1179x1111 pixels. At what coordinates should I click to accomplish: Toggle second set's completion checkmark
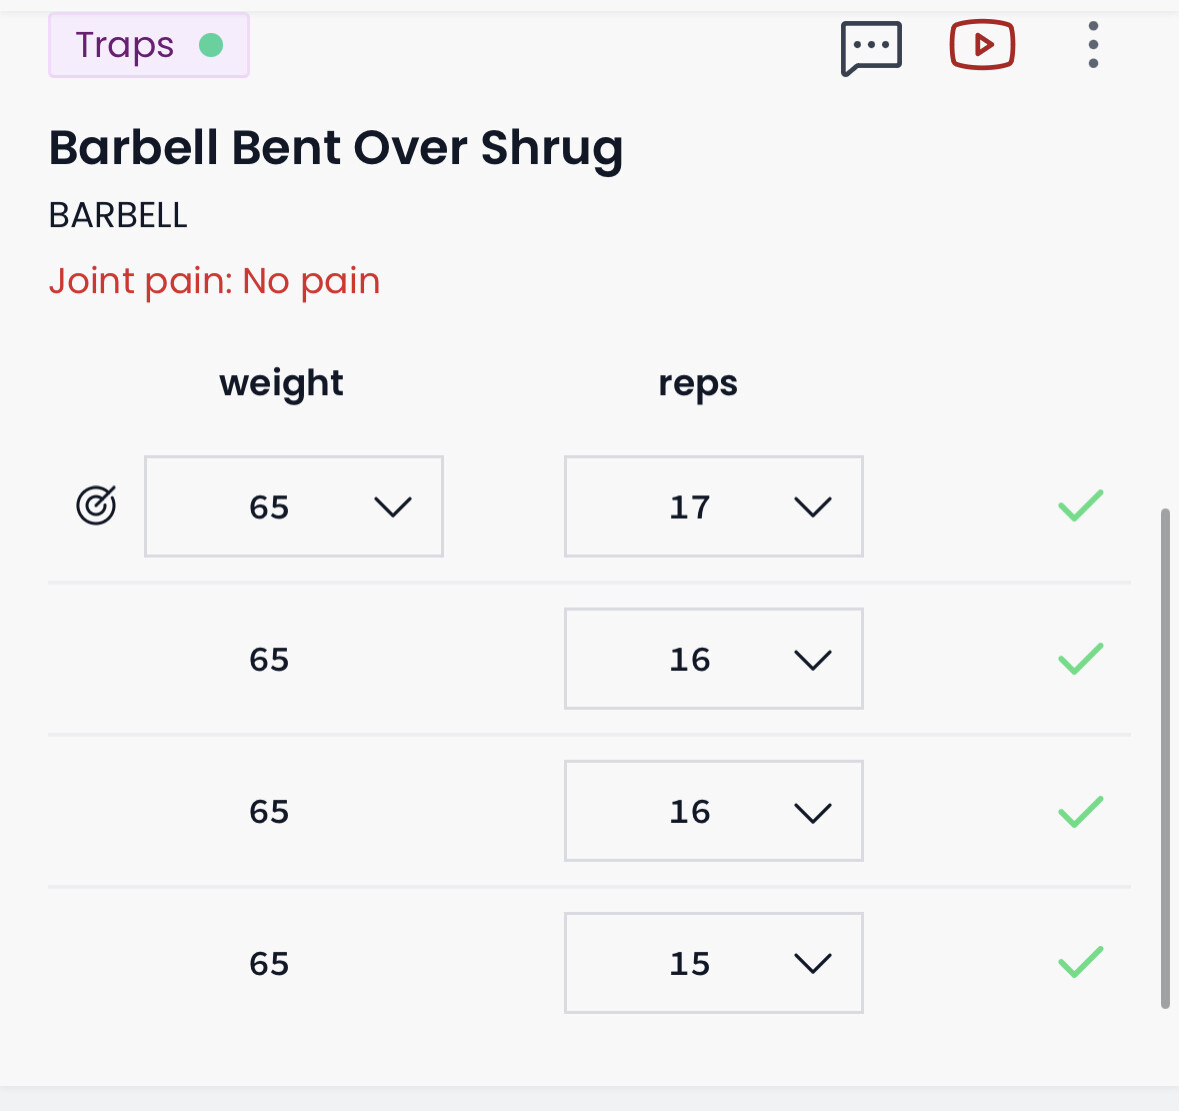click(1080, 659)
